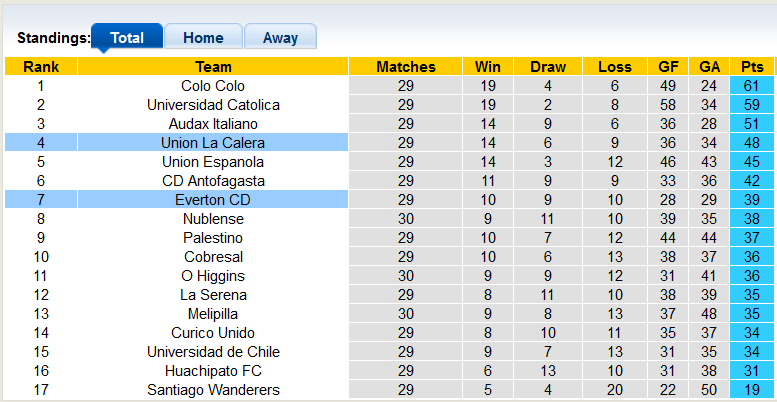This screenshot has width=777, height=402.
Task: Click the Union Espanola team link
Action: [213, 162]
